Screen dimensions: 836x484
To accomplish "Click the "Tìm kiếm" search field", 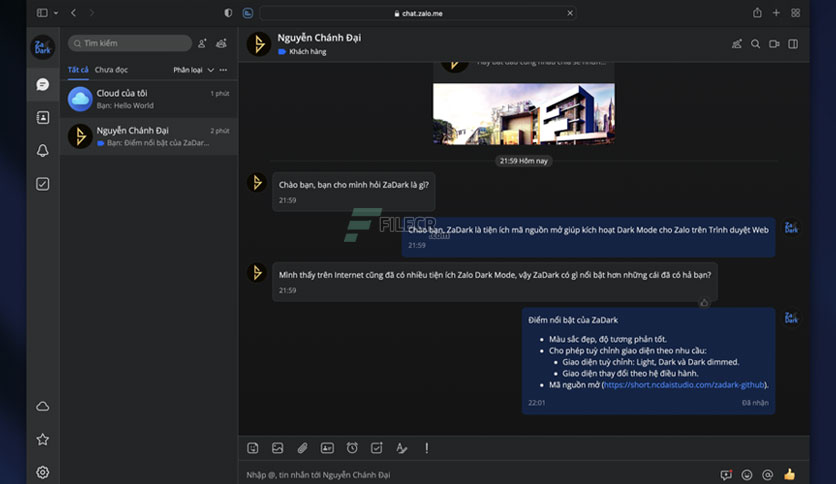I will [130, 43].
